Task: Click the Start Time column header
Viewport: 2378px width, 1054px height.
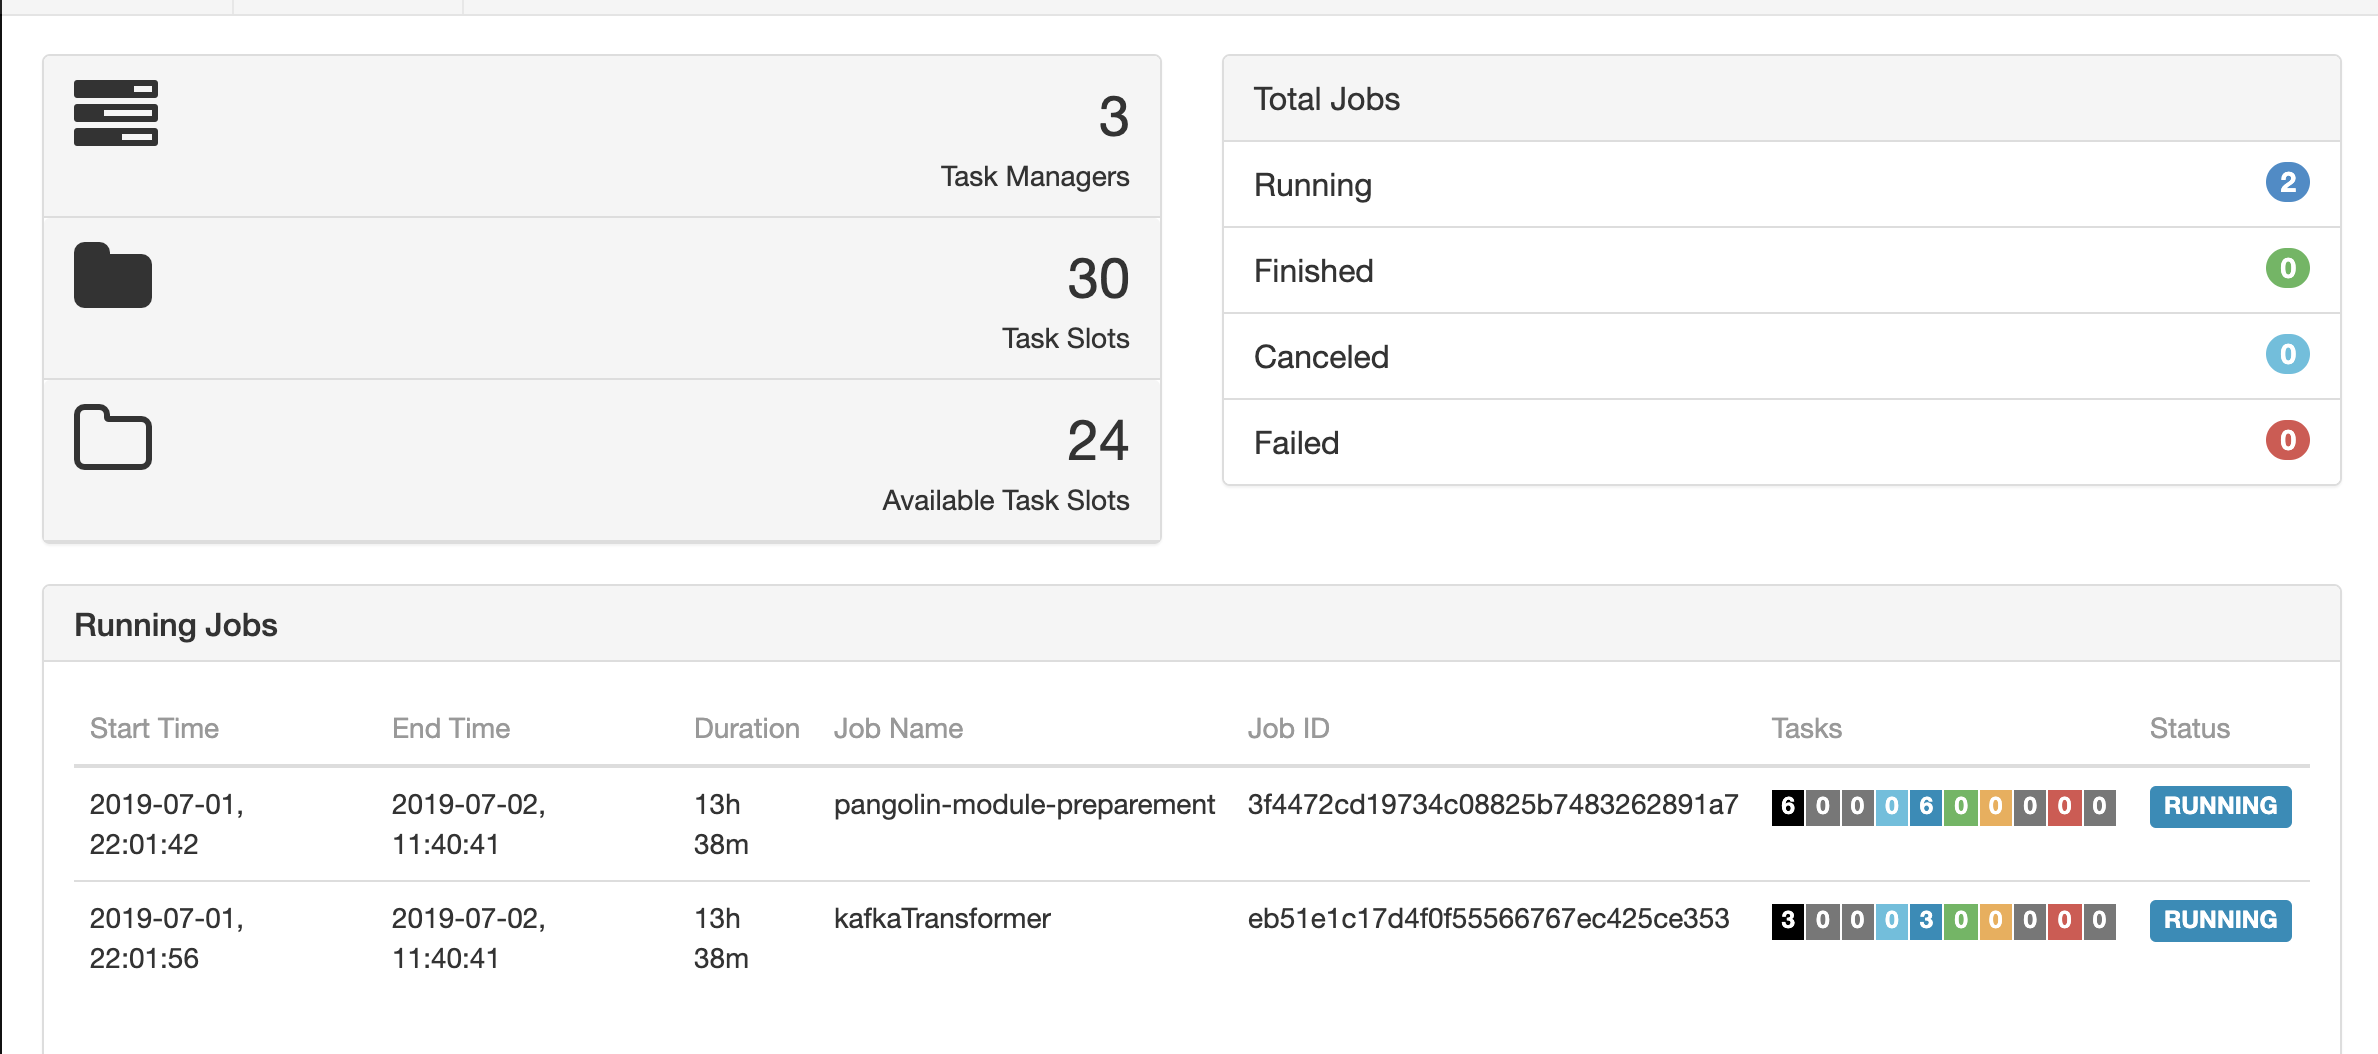Action: [x=154, y=729]
